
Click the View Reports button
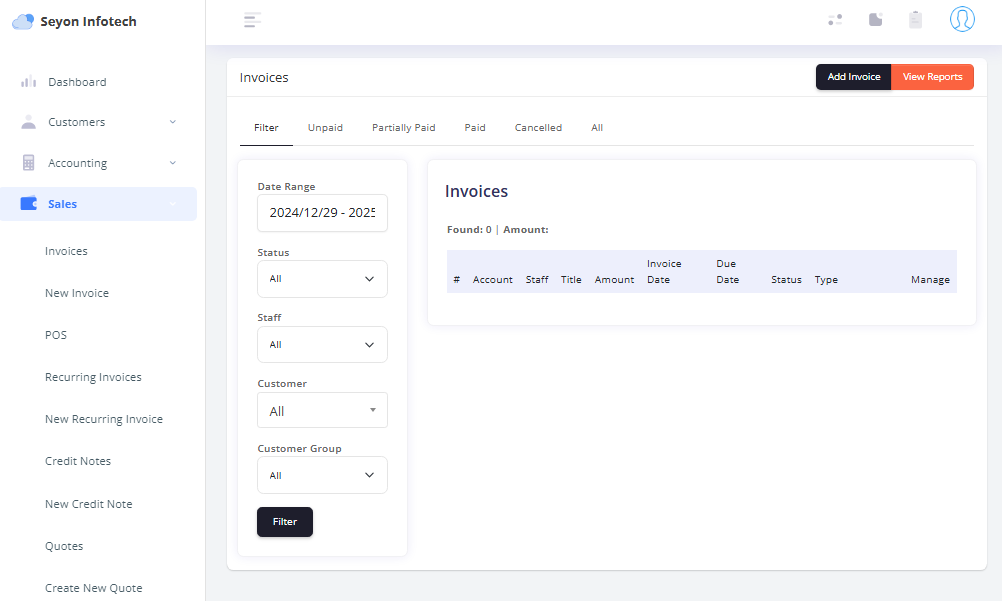tap(932, 77)
